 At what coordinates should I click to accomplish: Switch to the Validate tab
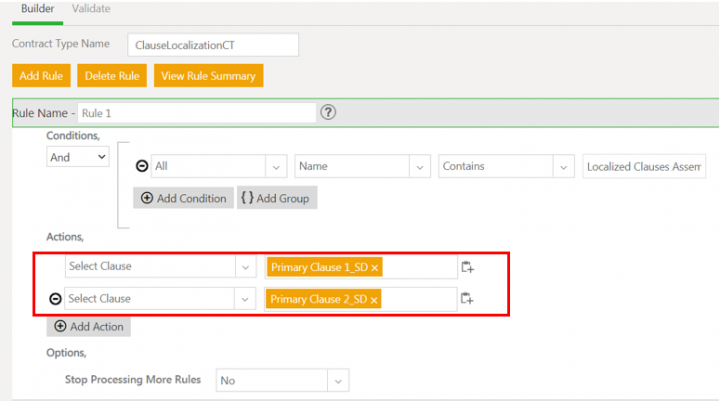pyautogui.click(x=91, y=9)
